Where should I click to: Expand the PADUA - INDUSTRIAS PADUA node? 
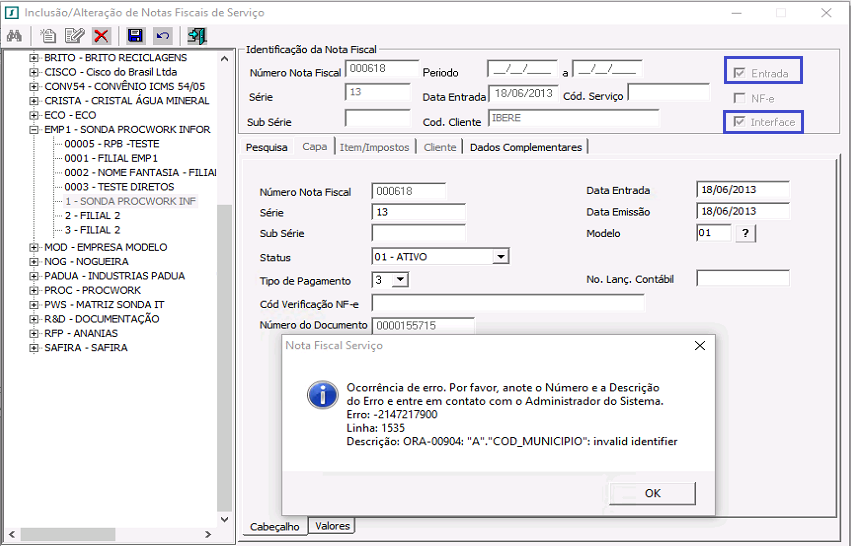click(x=34, y=276)
